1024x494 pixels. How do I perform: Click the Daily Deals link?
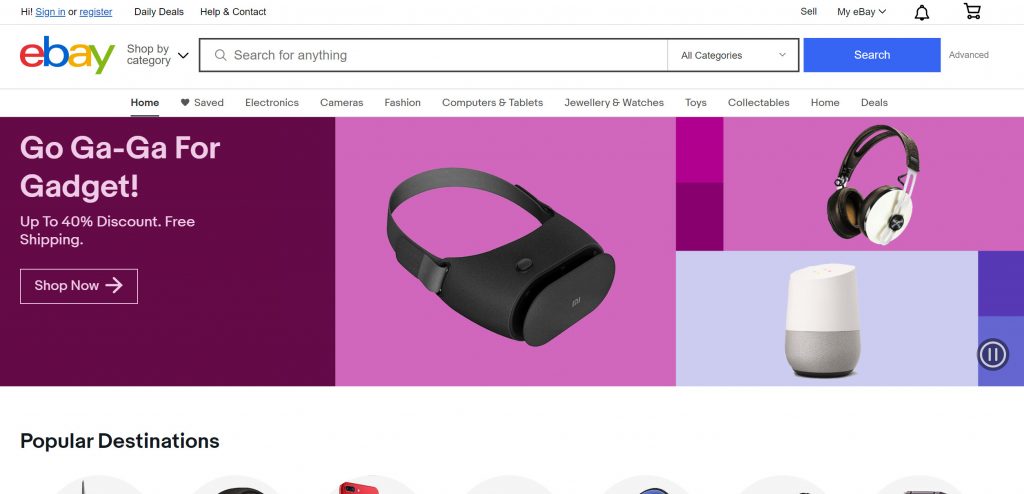[x=159, y=12]
